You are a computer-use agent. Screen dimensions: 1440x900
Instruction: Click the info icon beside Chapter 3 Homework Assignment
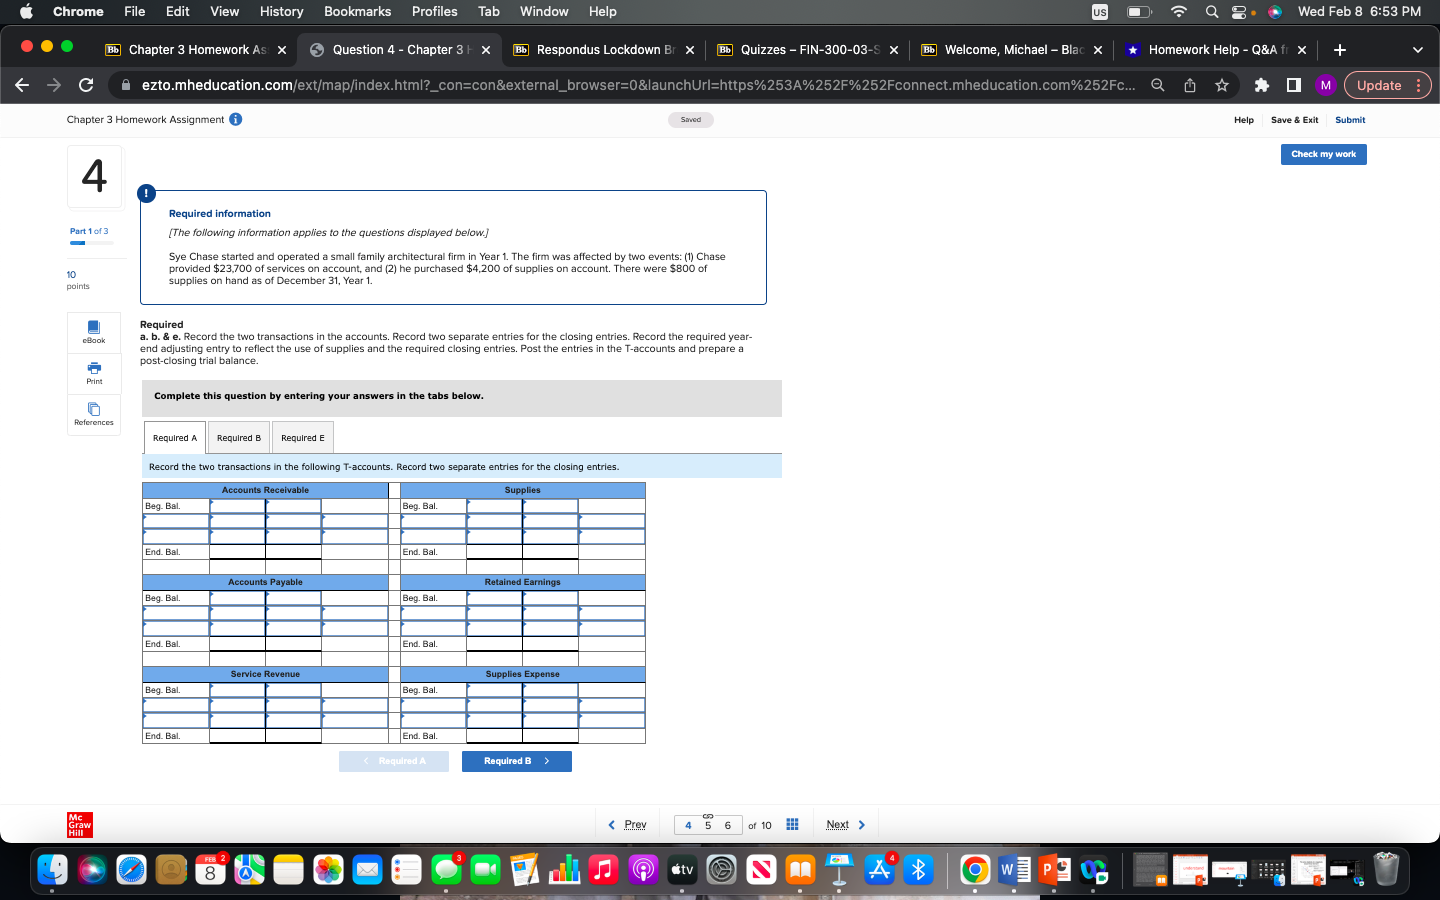(234, 118)
